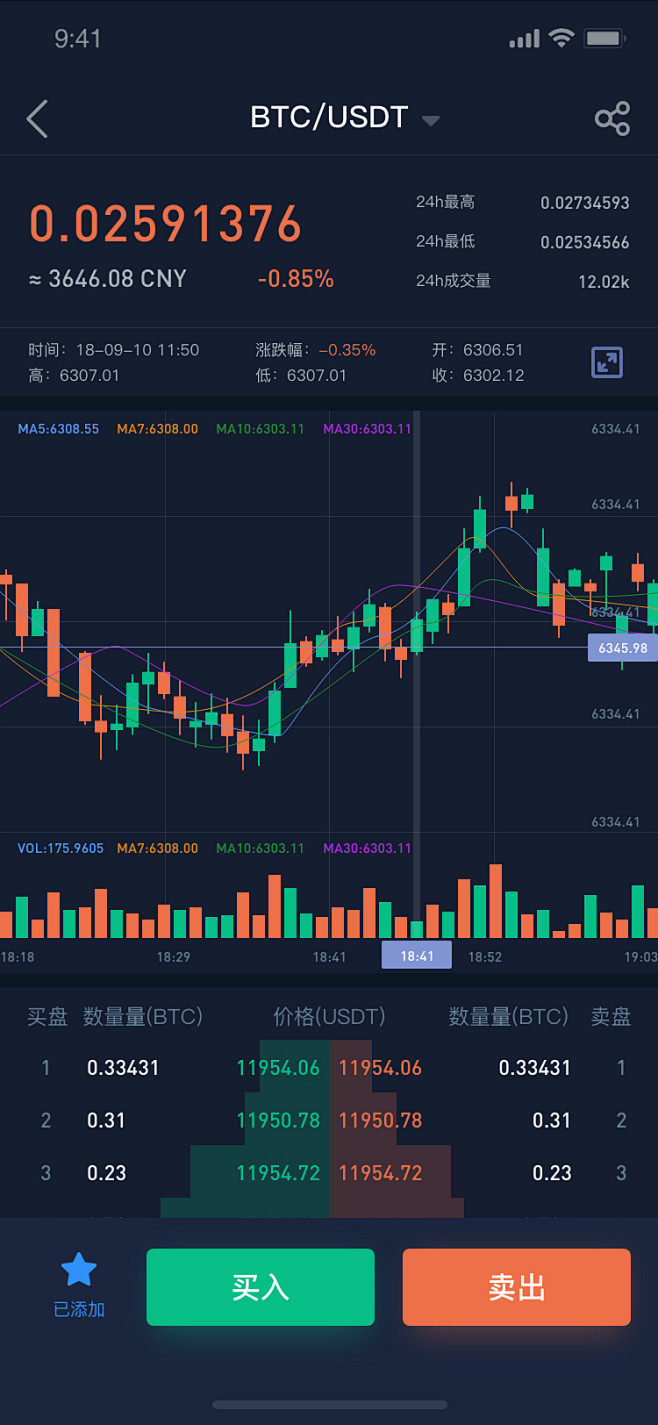
Task: Select buy order price 11950.78
Action: [x=279, y=1120]
